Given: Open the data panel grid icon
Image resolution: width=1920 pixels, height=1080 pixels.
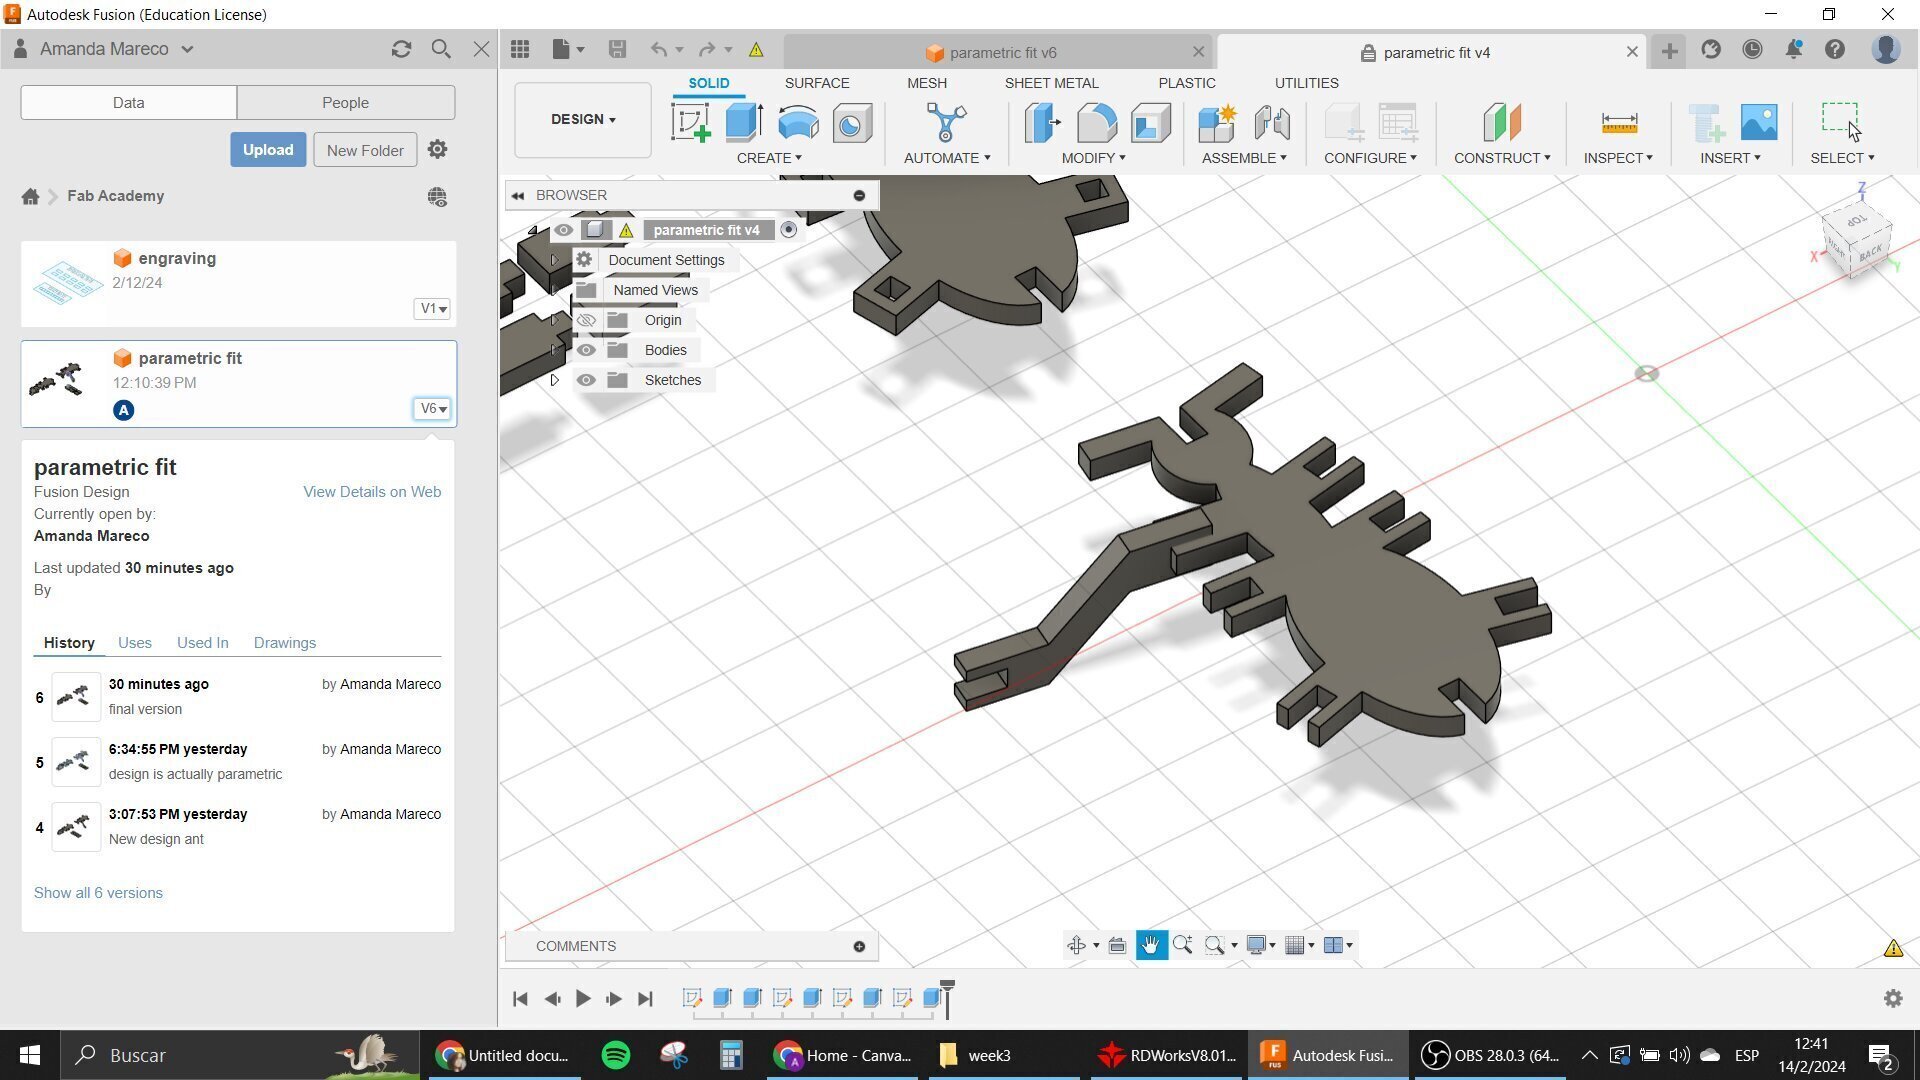Looking at the screenshot, I should pyautogui.click(x=520, y=49).
